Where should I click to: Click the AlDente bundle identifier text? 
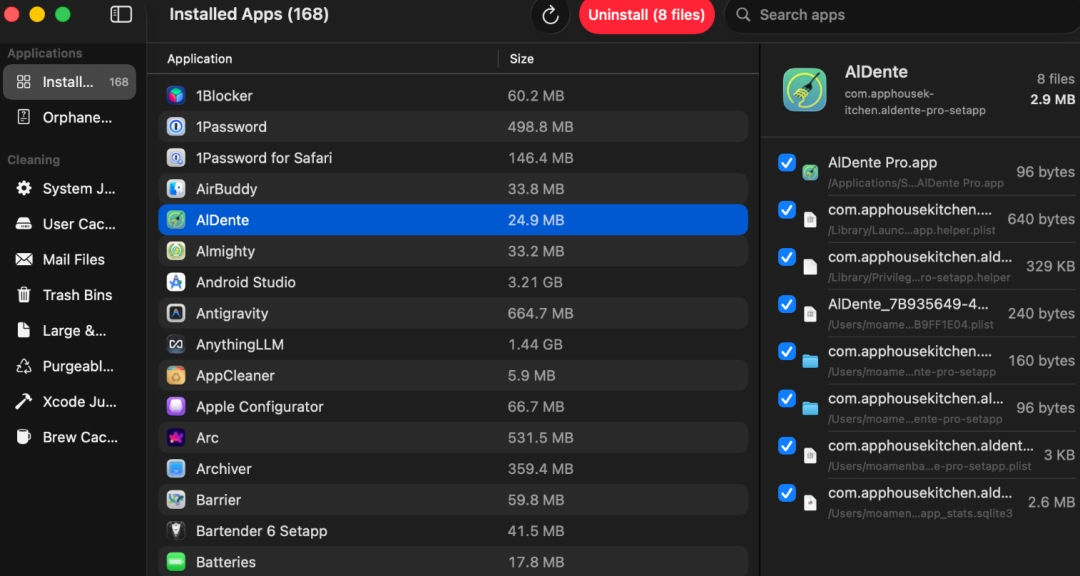(915, 102)
